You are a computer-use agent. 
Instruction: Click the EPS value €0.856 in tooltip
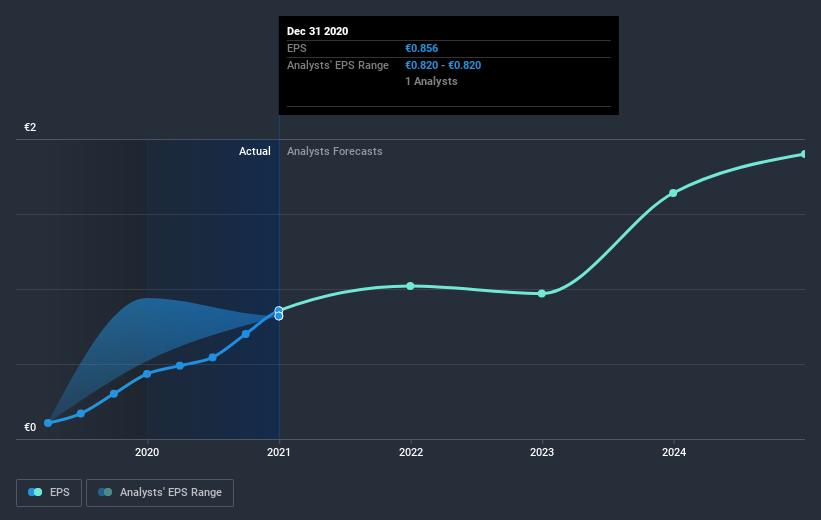(x=421, y=48)
